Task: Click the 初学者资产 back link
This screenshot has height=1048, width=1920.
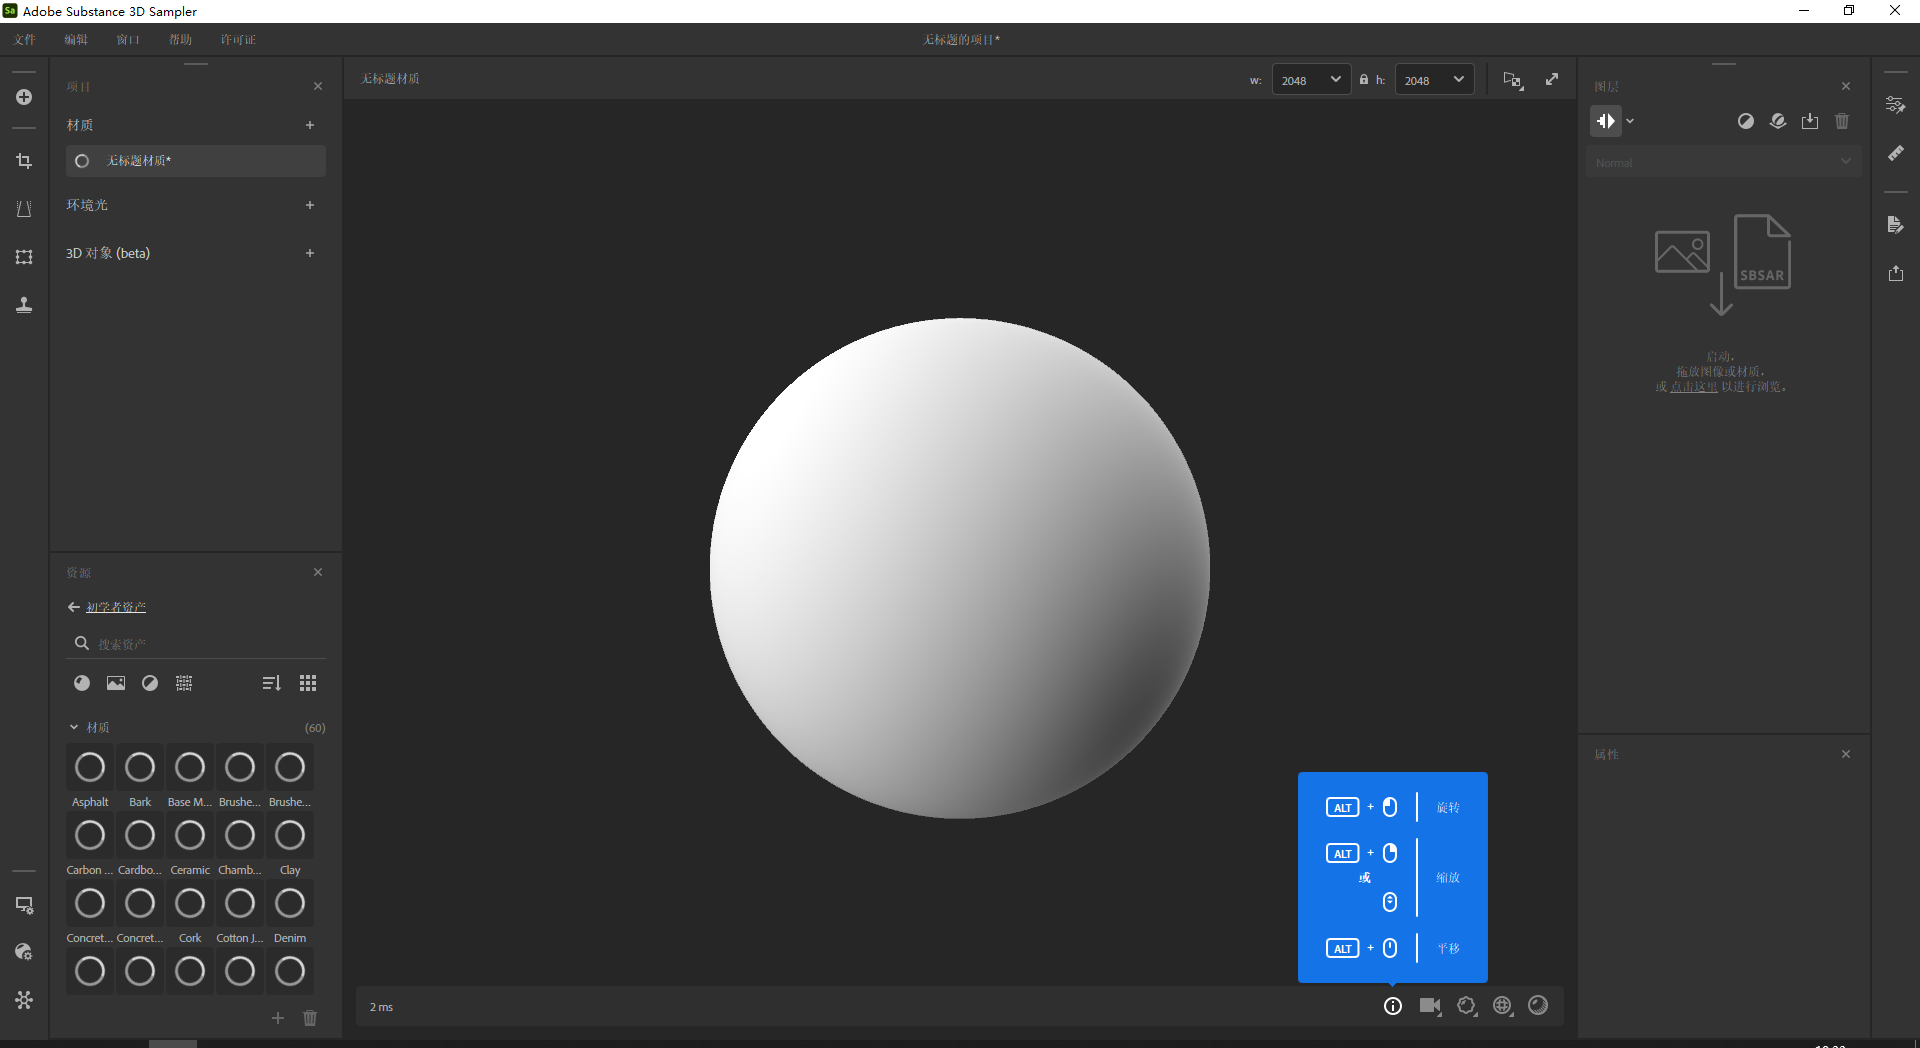Action: click(x=115, y=607)
